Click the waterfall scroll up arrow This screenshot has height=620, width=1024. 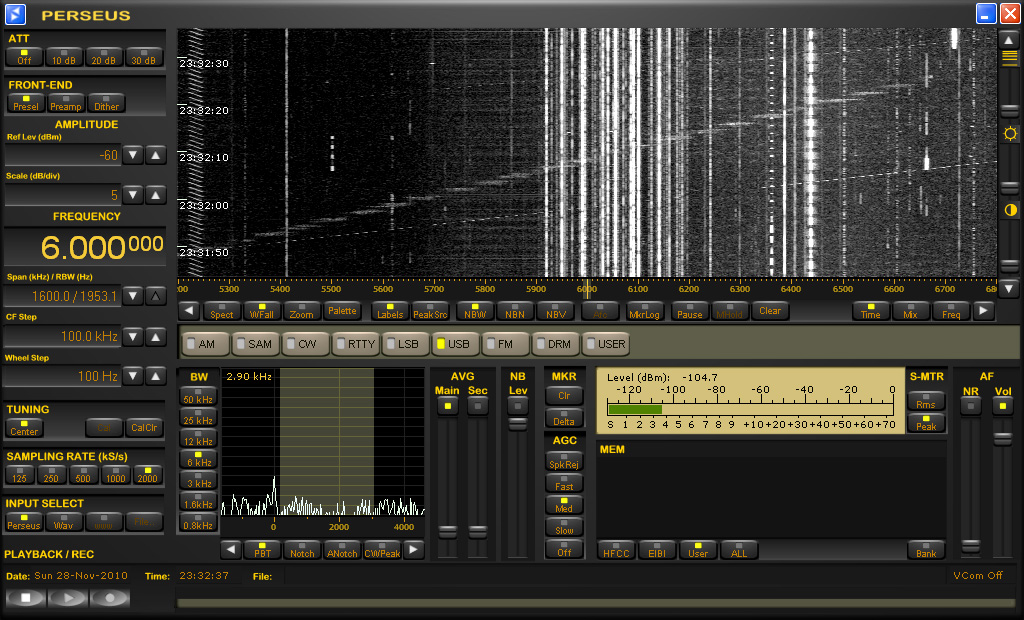(1009, 40)
